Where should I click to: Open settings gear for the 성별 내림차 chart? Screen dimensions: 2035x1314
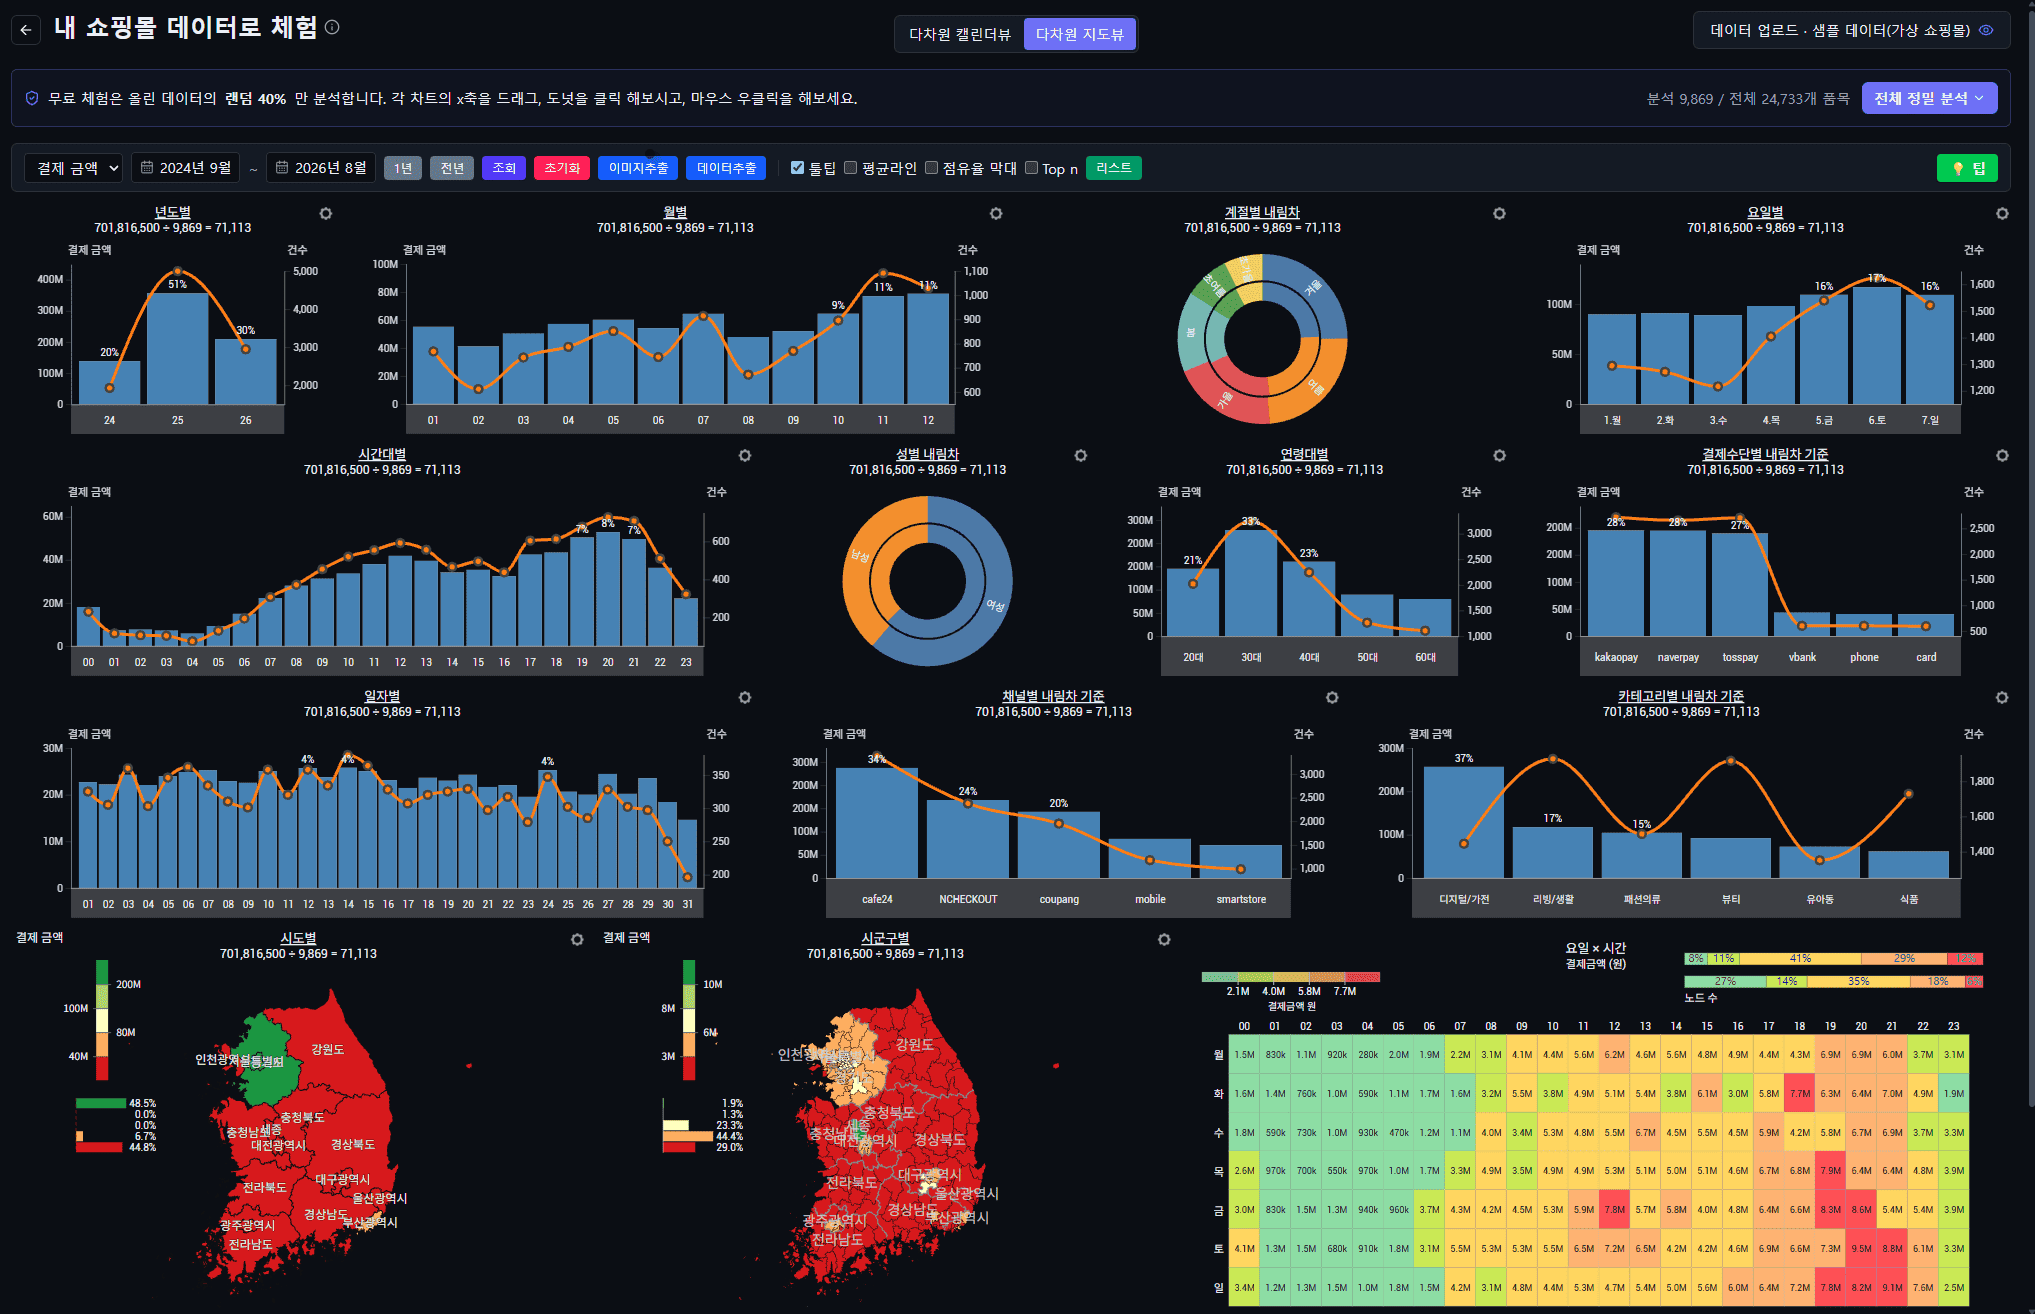click(x=1081, y=455)
